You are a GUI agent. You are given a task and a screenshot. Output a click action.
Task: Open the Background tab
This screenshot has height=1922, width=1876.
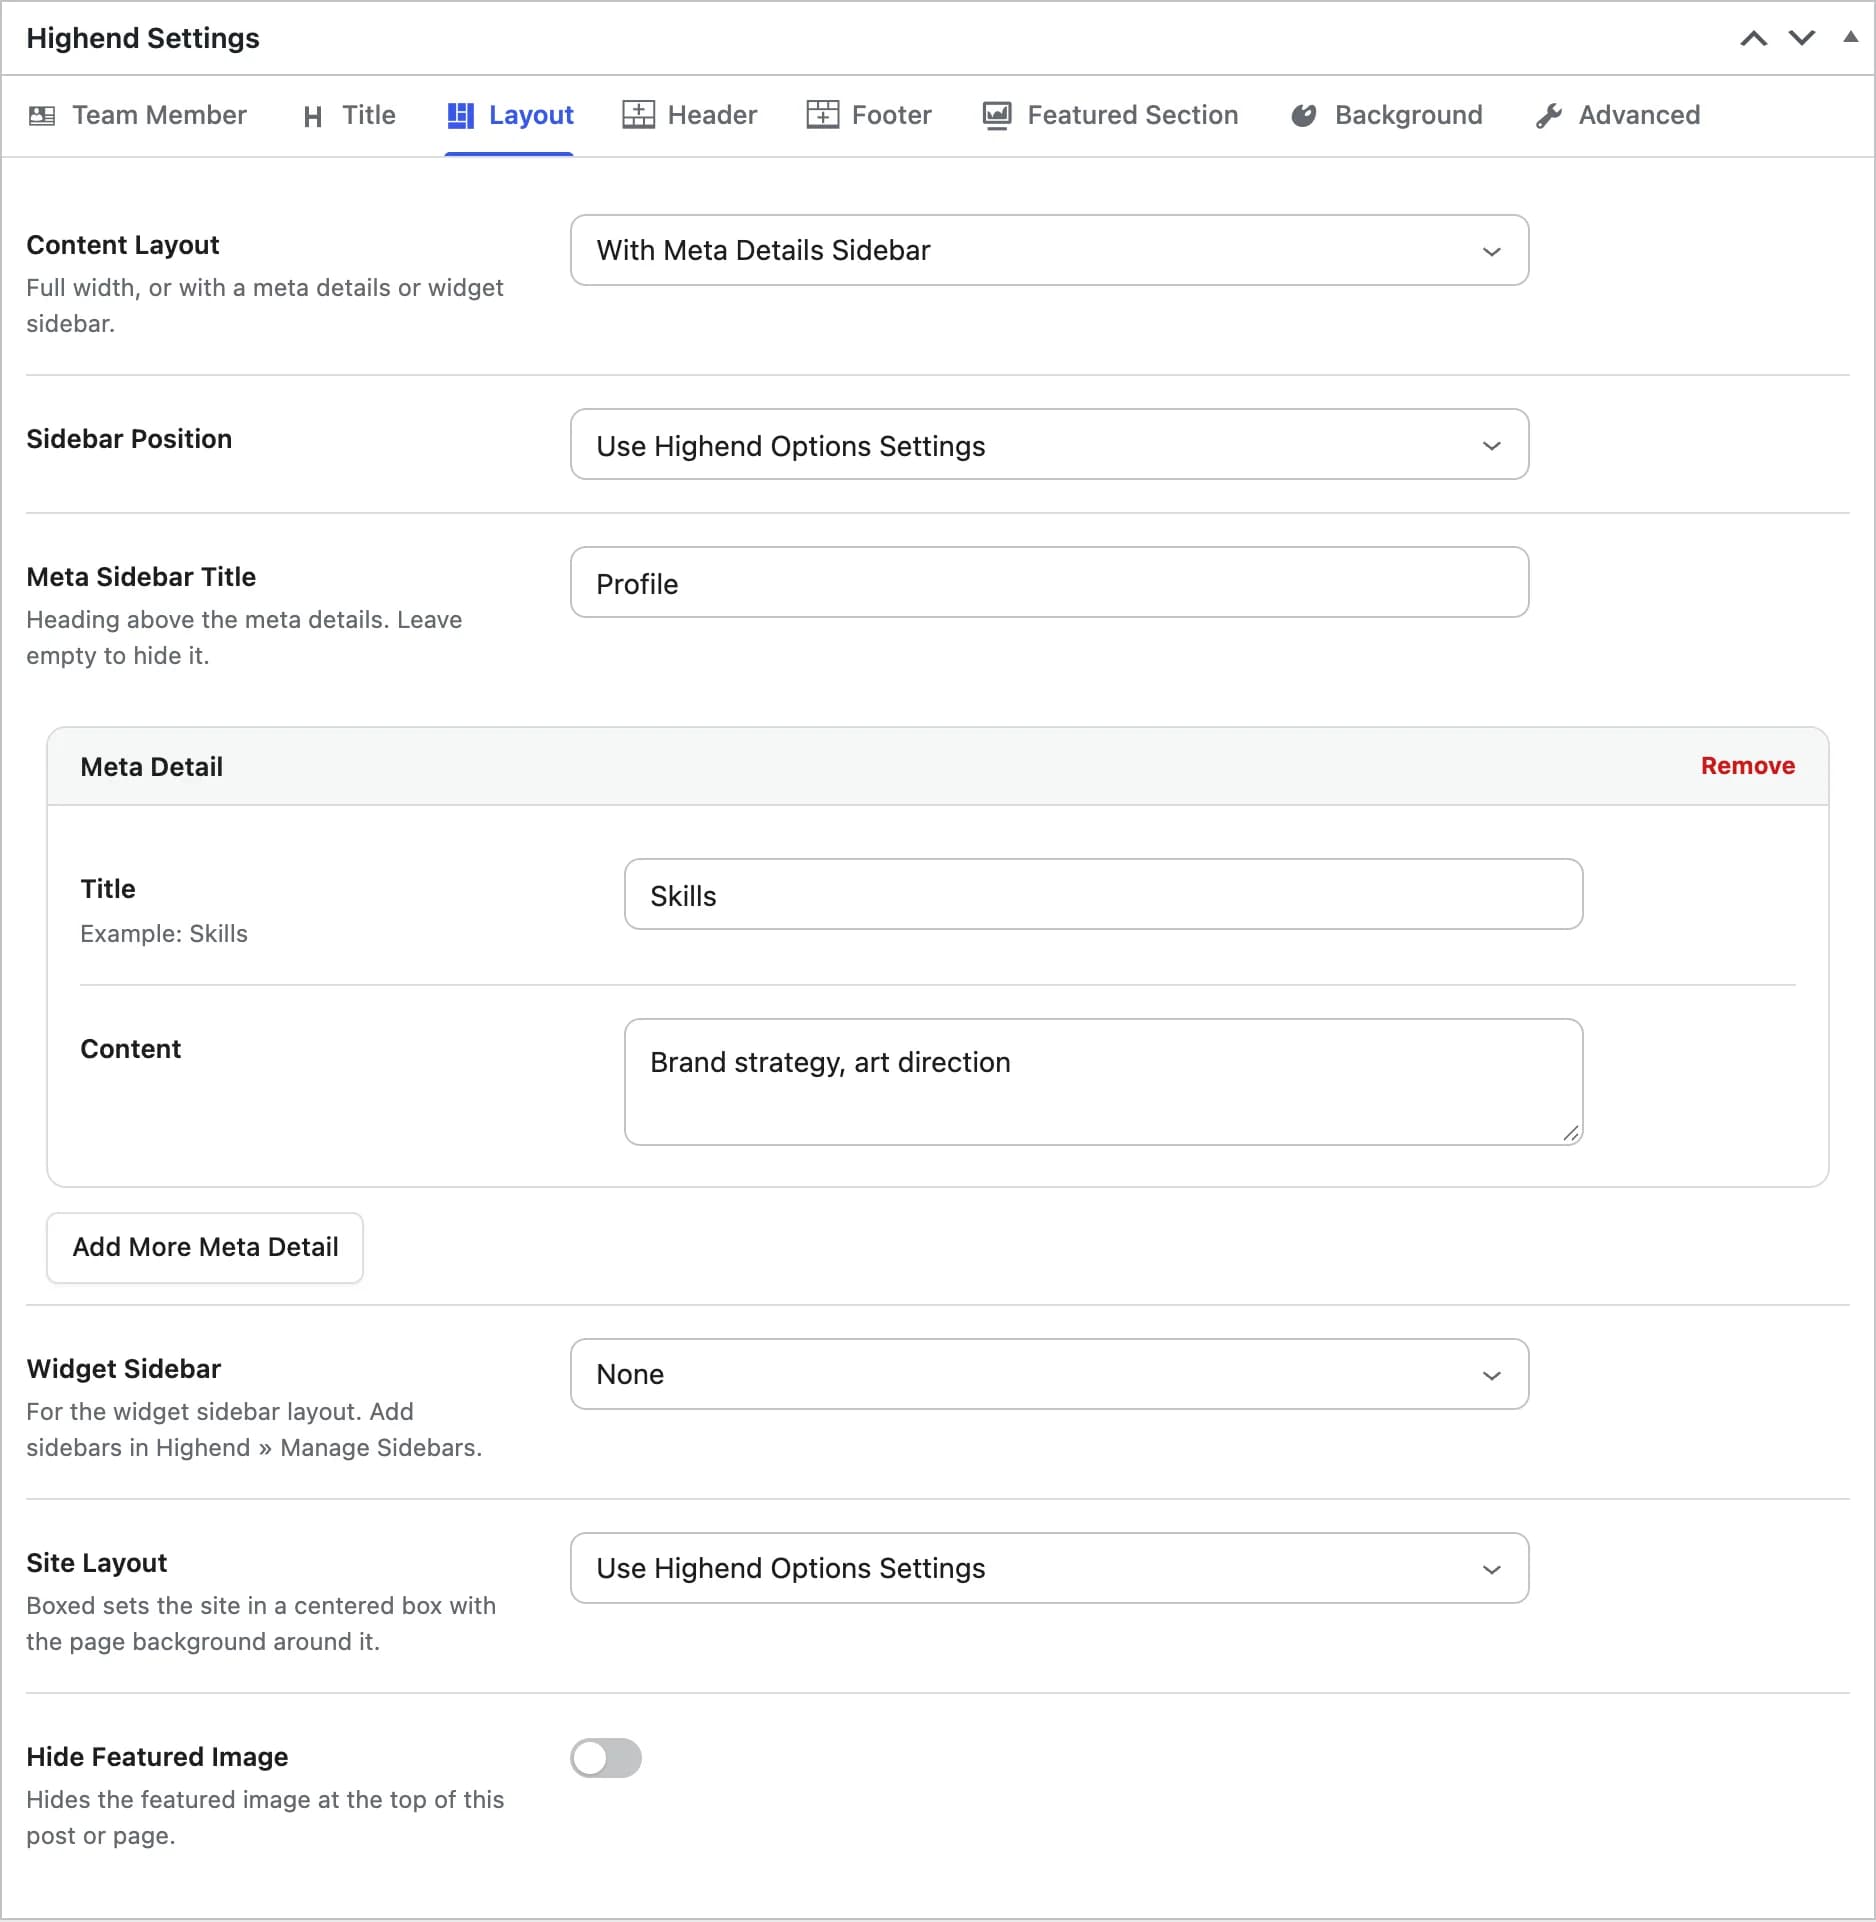(1387, 116)
